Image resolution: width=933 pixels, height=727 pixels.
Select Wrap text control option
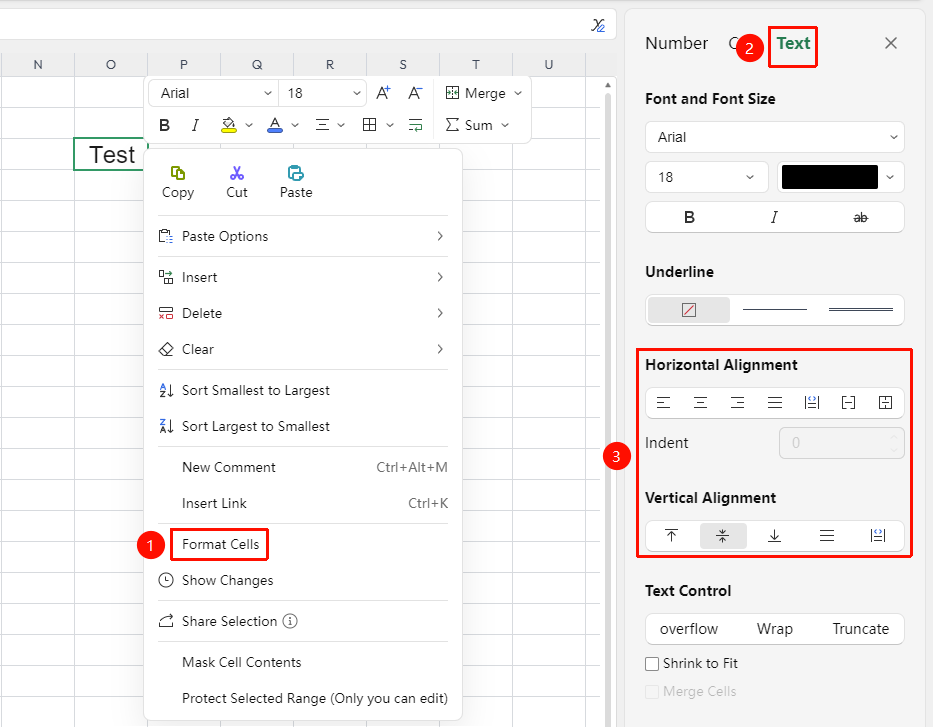pyautogui.click(x=775, y=629)
